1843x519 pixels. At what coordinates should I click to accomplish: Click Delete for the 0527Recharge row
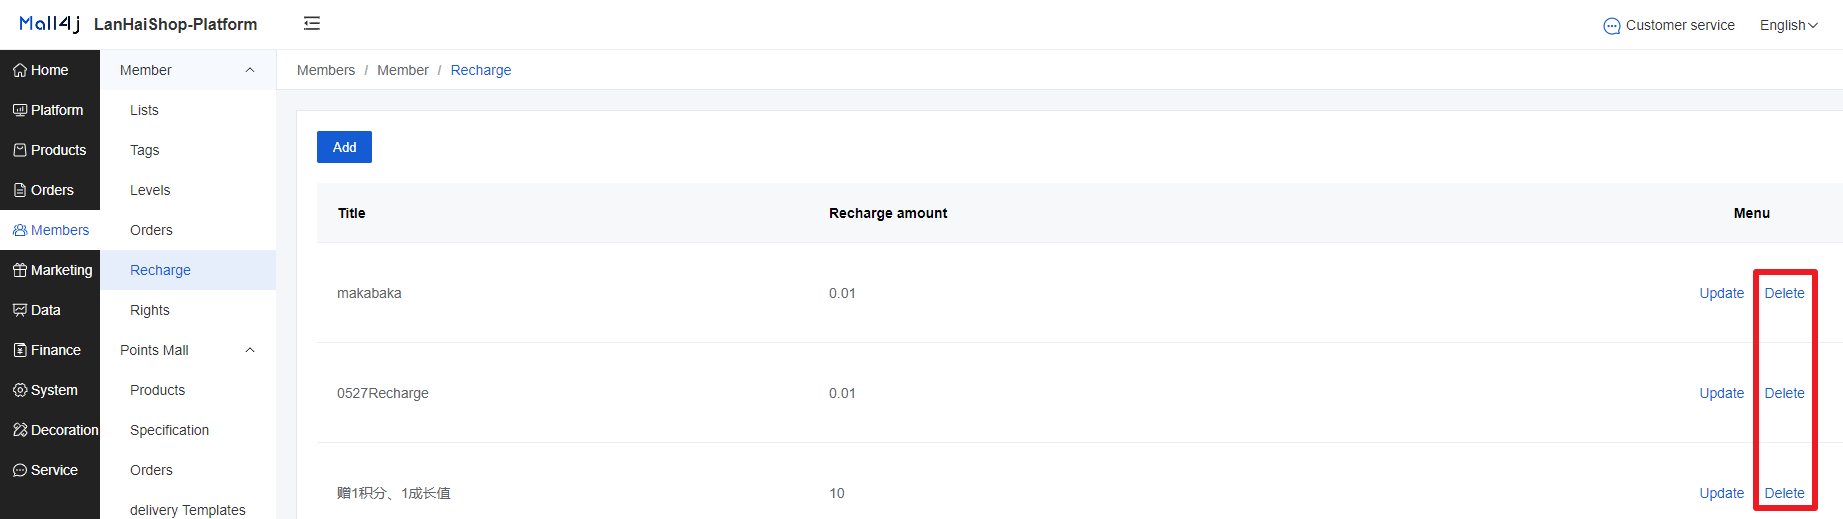[x=1784, y=393]
